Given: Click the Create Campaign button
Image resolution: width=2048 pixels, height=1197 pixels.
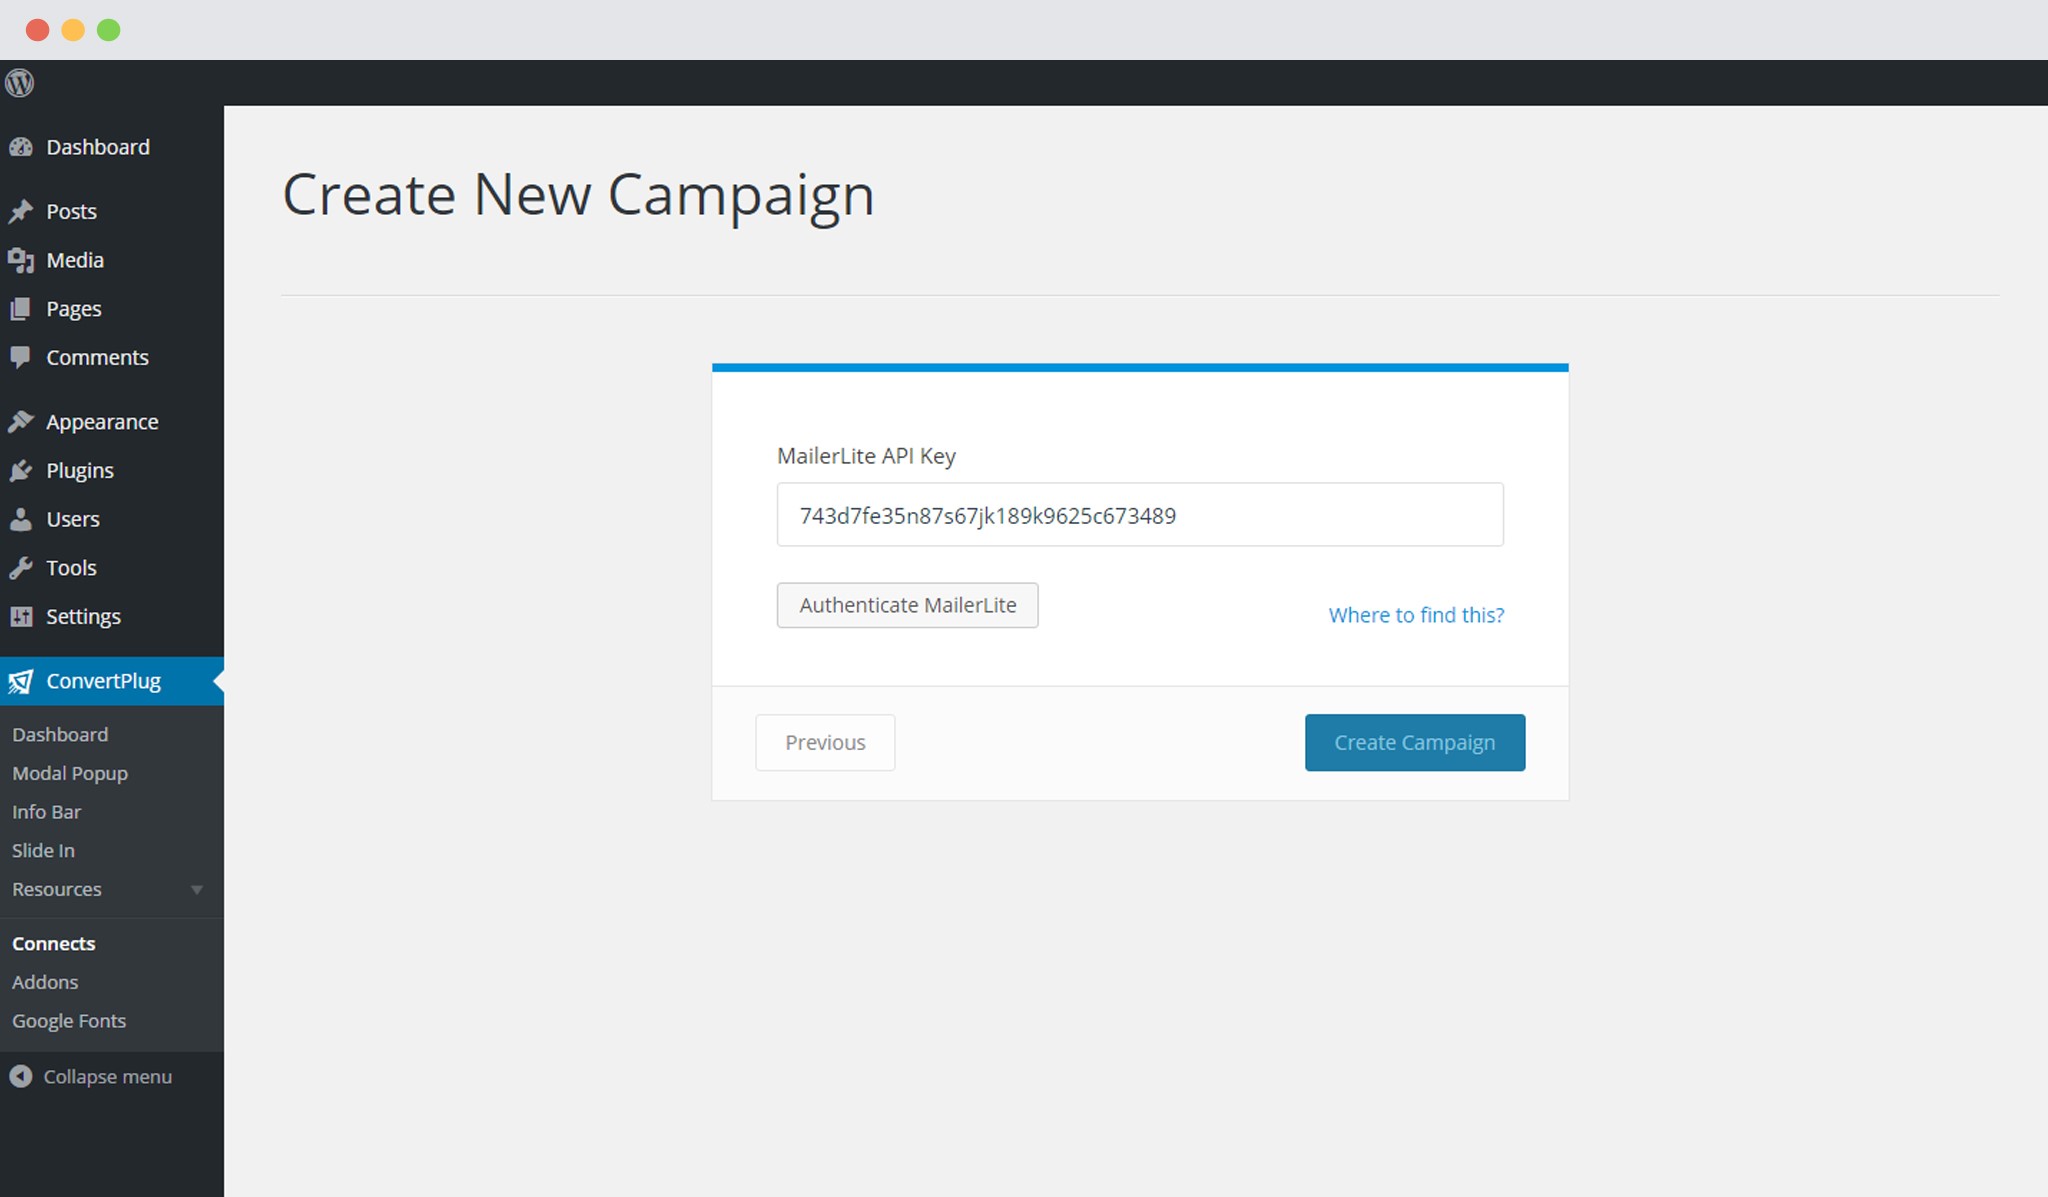Looking at the screenshot, I should pos(1414,741).
